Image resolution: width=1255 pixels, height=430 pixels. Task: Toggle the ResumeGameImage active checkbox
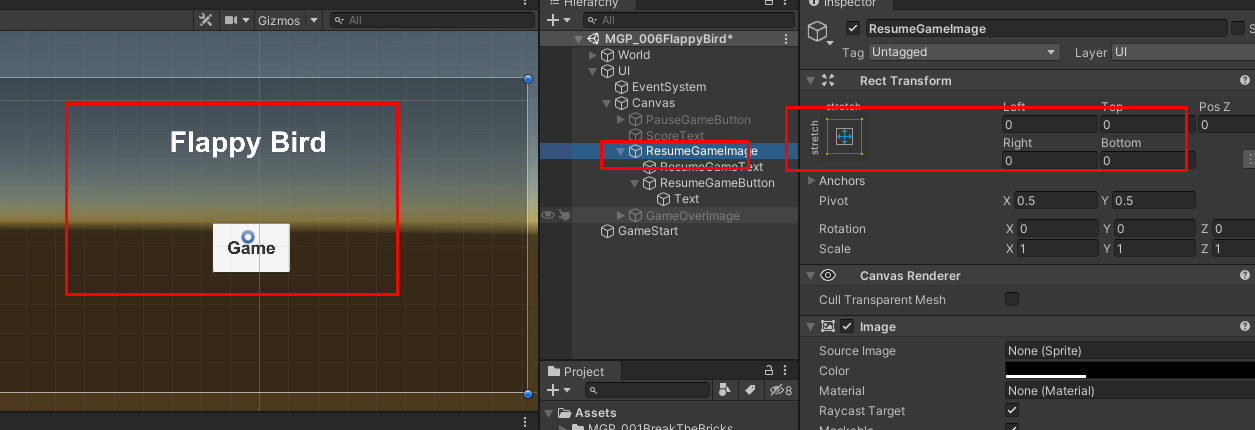(x=853, y=29)
